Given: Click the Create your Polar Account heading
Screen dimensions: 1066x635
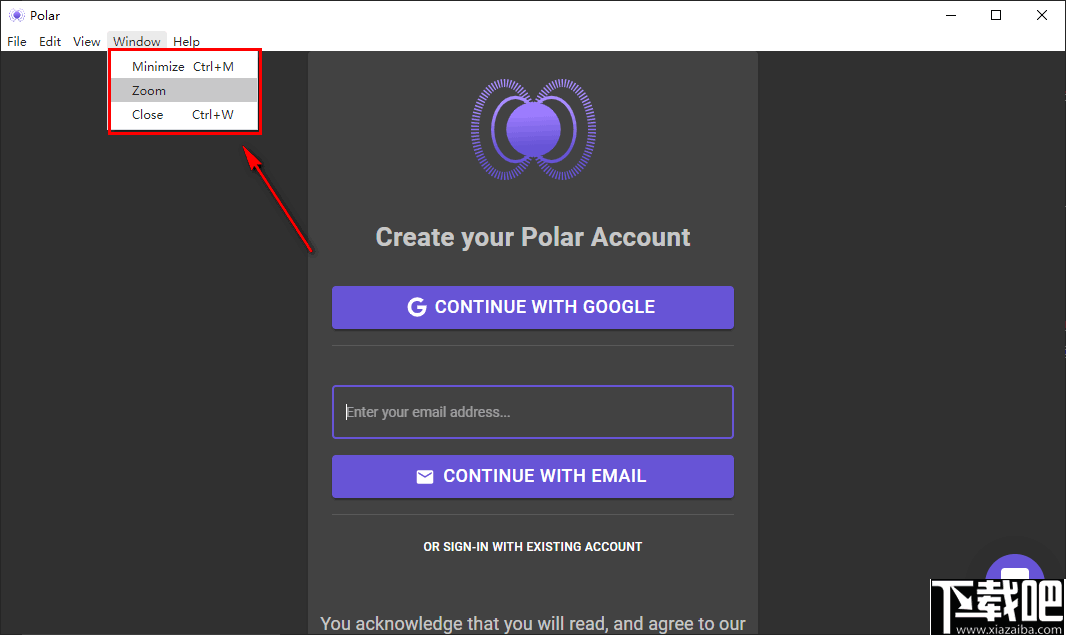Looking at the screenshot, I should coord(532,237).
